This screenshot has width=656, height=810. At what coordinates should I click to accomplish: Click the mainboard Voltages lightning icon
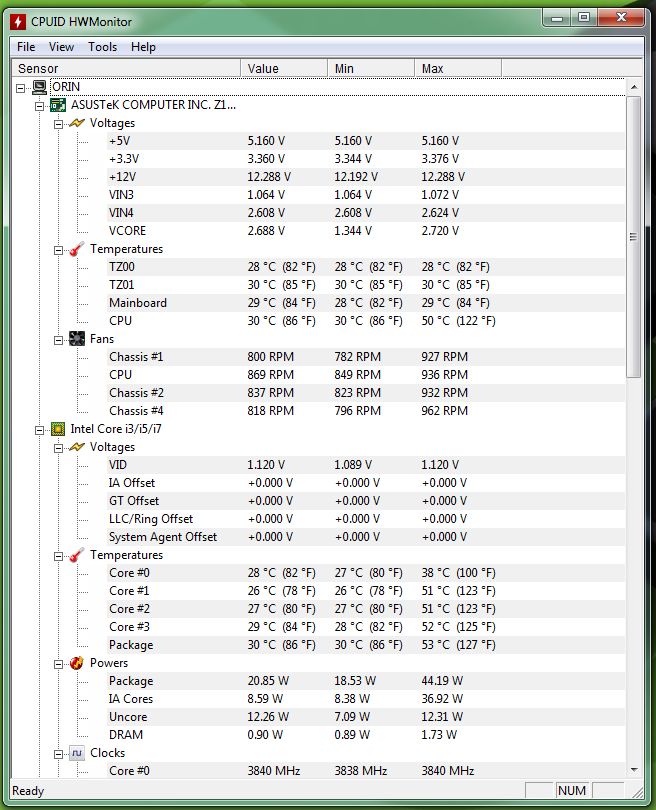(76, 123)
